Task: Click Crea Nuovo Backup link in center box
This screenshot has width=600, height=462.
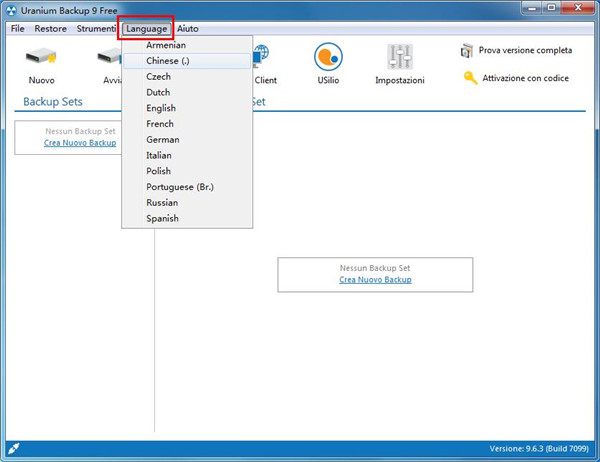Action: [375, 280]
